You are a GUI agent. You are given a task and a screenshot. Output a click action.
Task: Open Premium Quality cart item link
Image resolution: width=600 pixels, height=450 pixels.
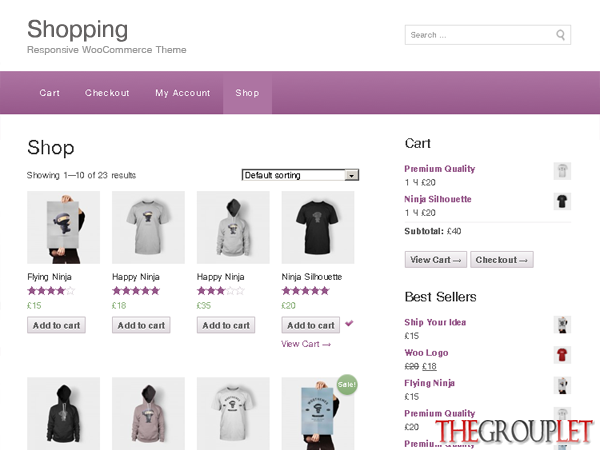(x=440, y=169)
